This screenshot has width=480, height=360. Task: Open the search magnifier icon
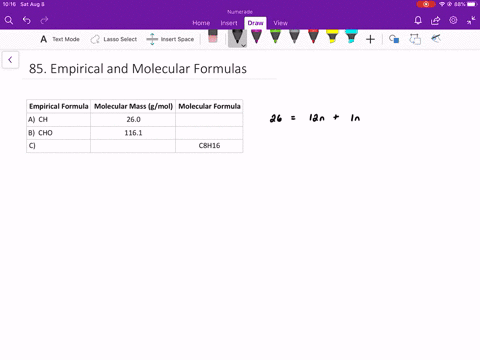click(9, 20)
